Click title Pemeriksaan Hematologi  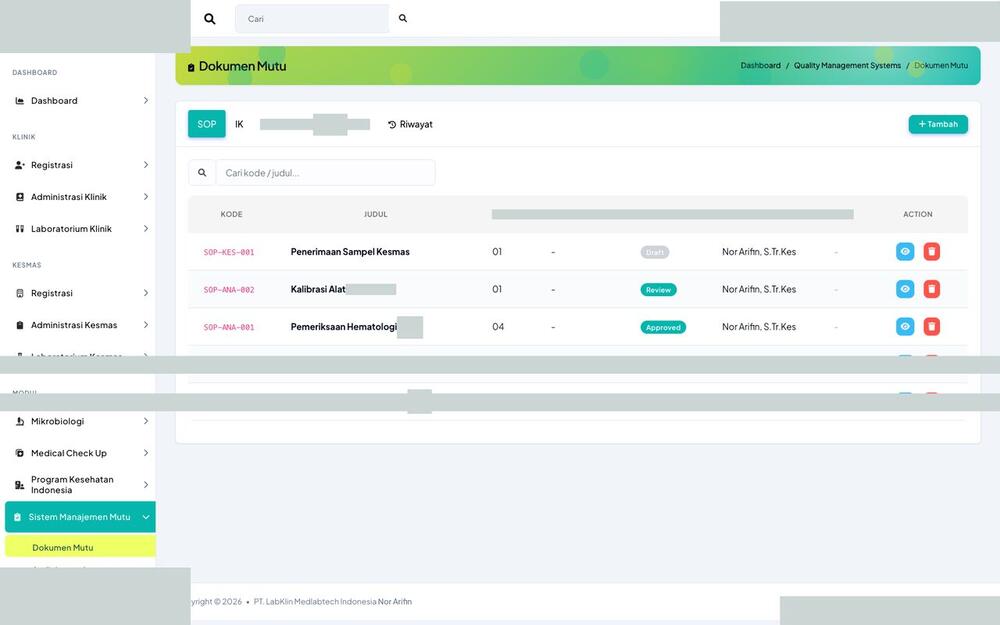click(x=344, y=327)
